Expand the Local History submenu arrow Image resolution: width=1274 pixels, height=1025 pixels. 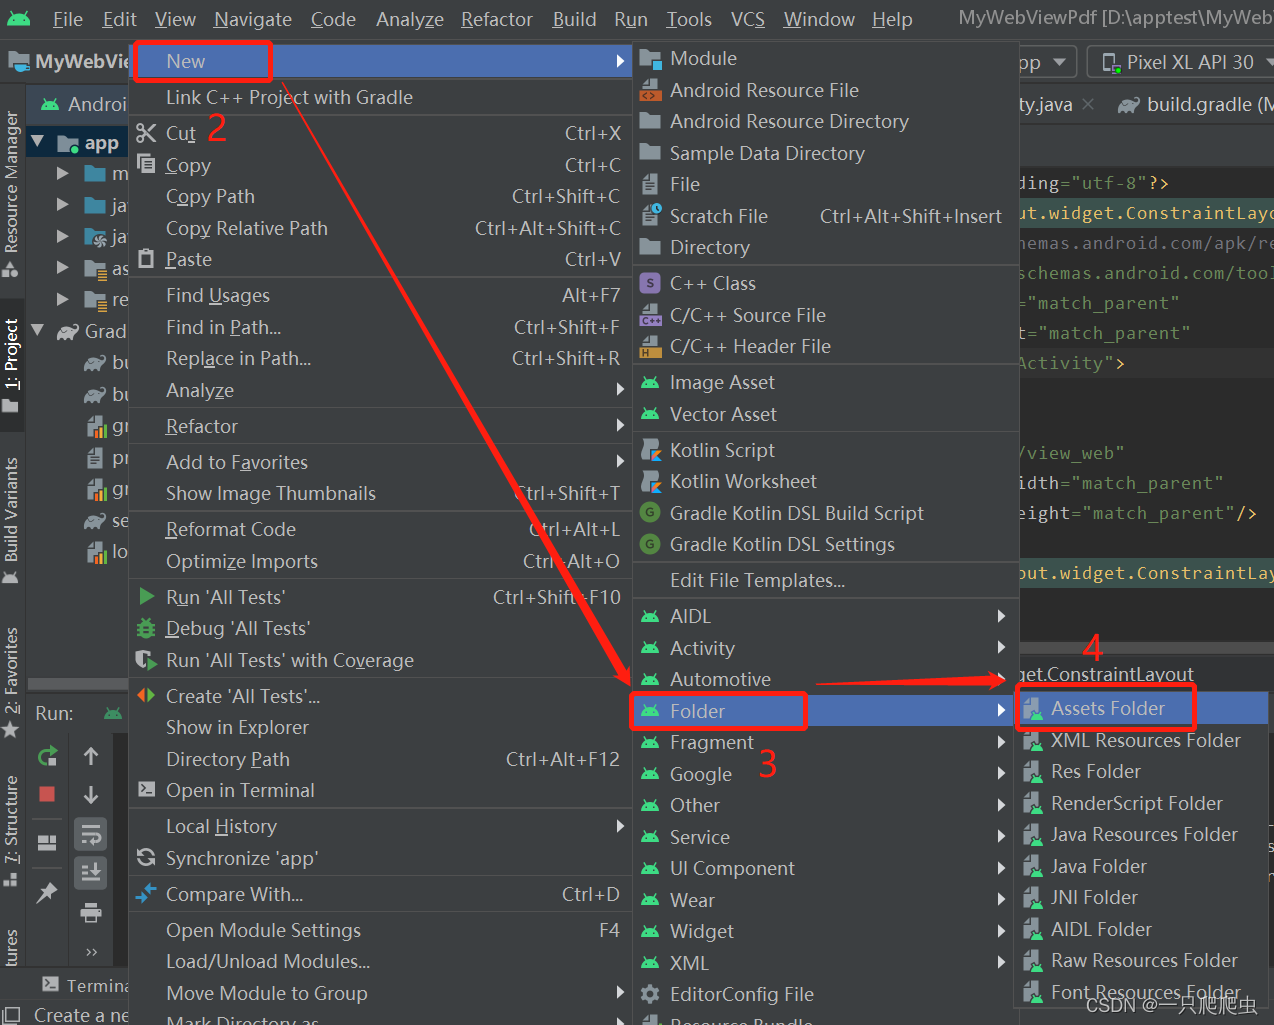click(620, 826)
